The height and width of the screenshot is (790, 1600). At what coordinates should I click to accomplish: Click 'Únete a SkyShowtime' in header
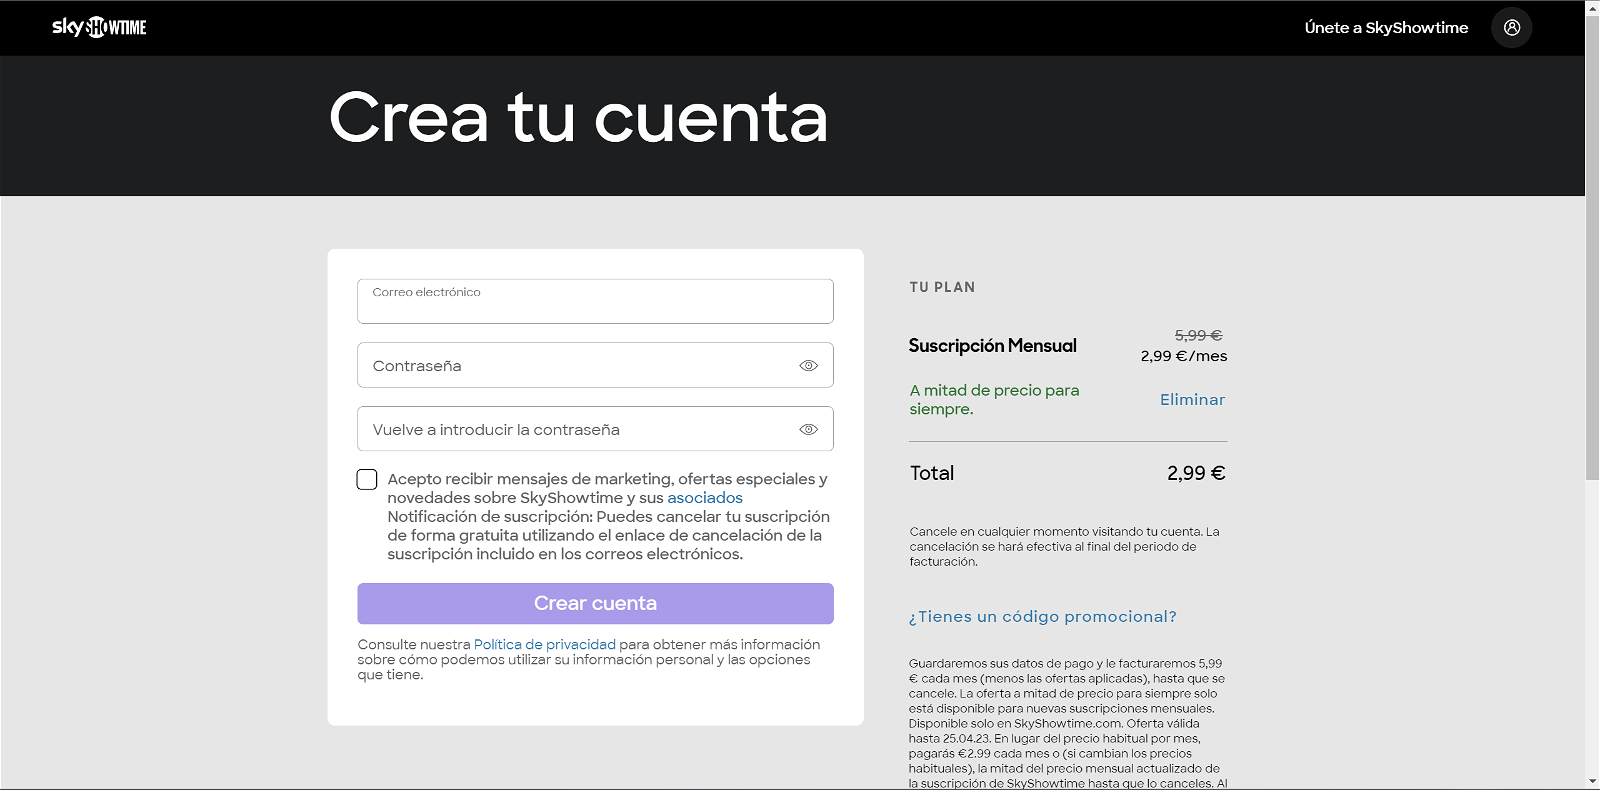pos(1386,28)
